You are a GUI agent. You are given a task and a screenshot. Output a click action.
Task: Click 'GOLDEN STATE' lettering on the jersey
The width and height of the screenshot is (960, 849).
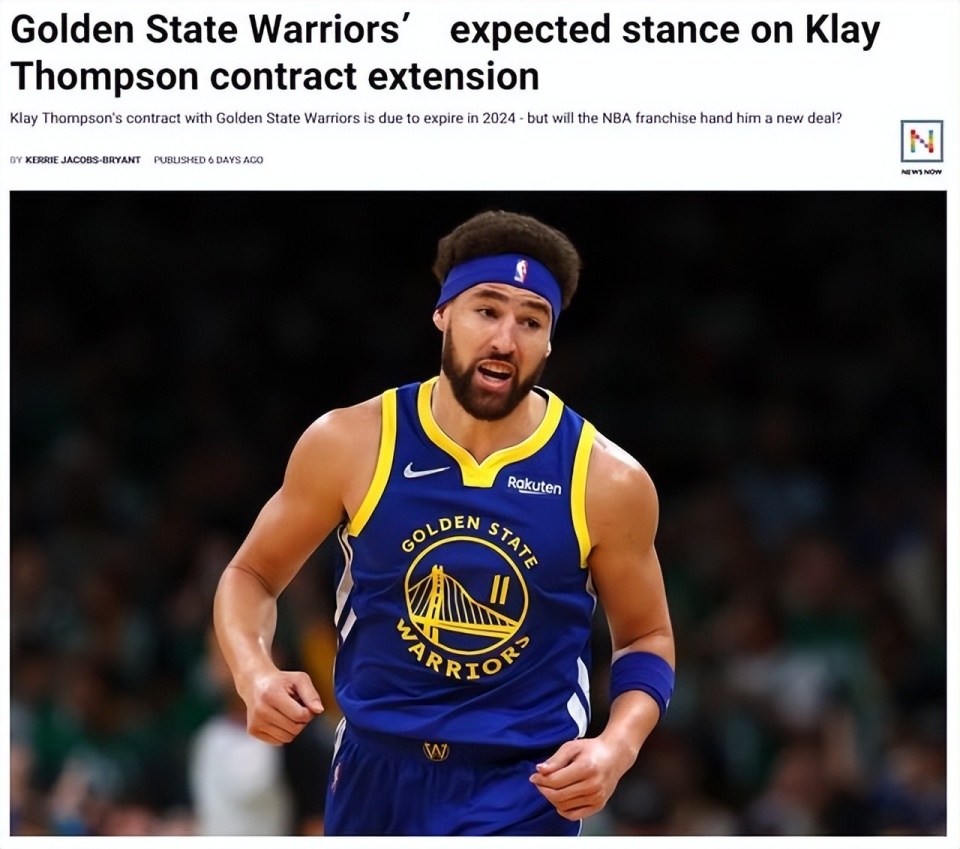pyautogui.click(x=470, y=539)
